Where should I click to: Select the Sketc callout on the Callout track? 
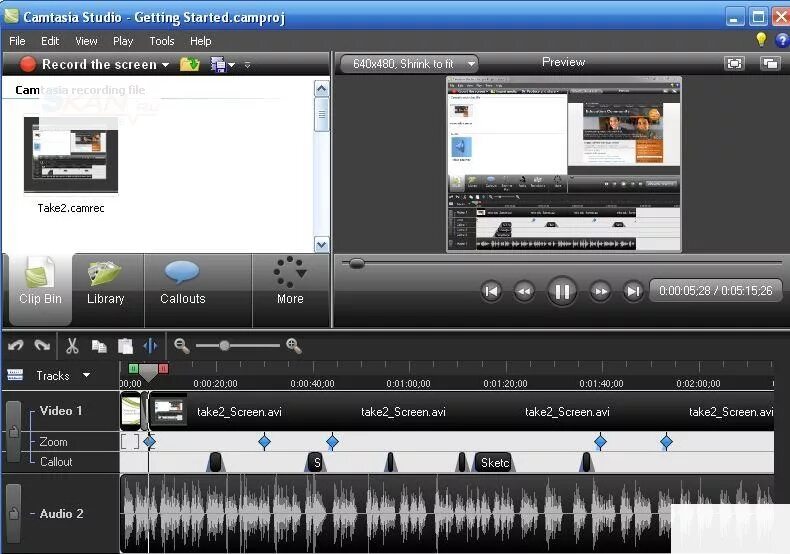pos(494,462)
